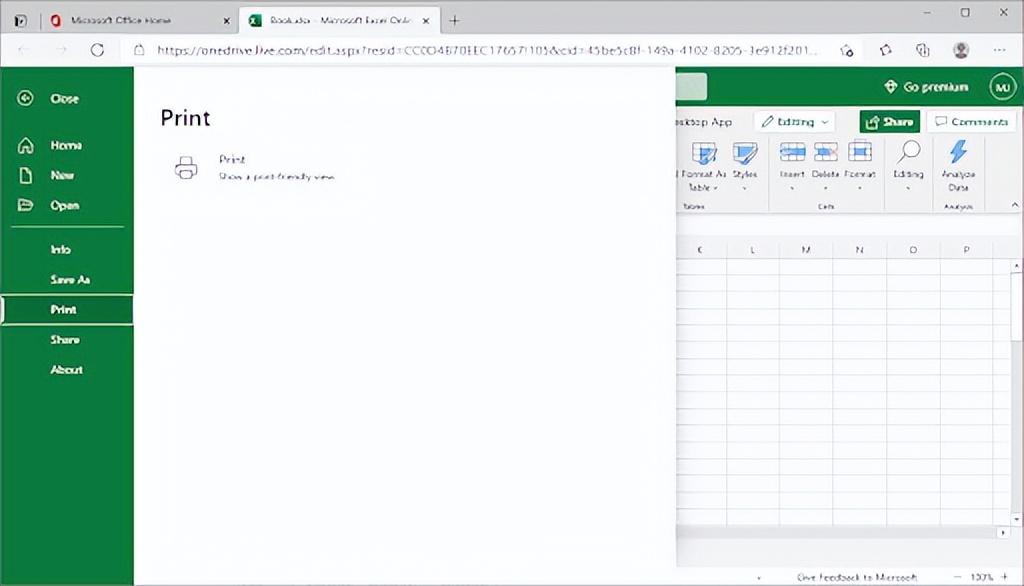1024x586 pixels.
Task: Click the browser forward arrow
Action: click(x=61, y=50)
